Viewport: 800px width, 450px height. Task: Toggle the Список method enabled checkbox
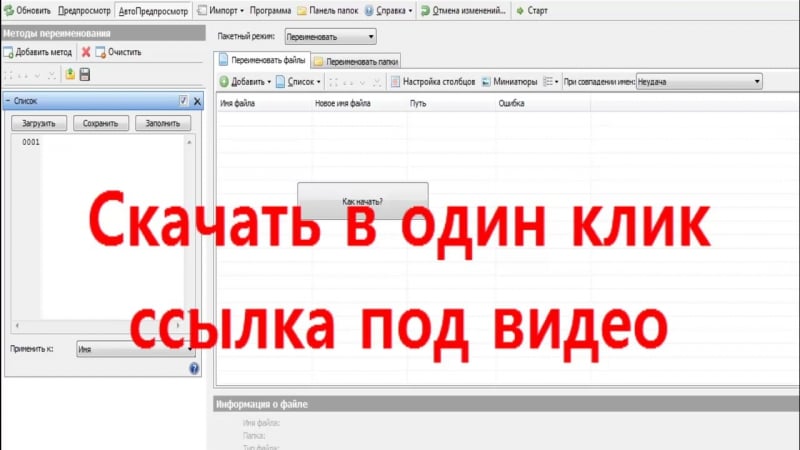pyautogui.click(x=183, y=101)
